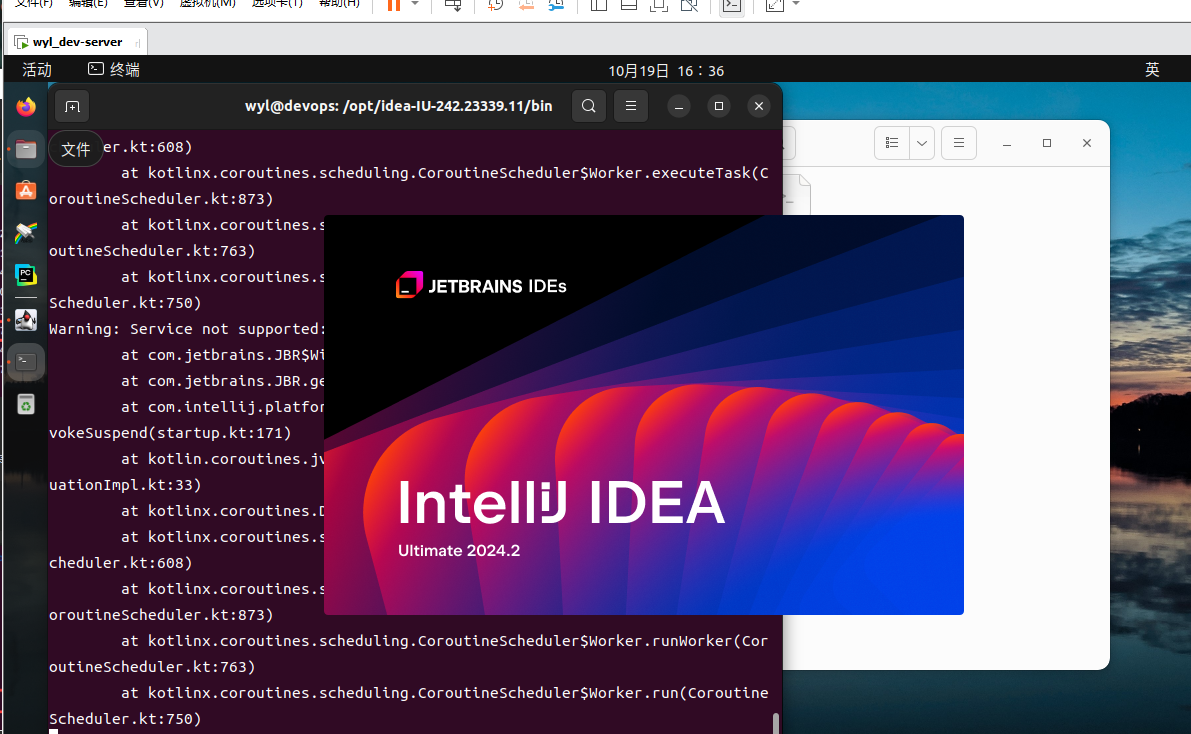1191x734 pixels.
Task: Open the view options chevron in the file manager
Action: coord(921,142)
